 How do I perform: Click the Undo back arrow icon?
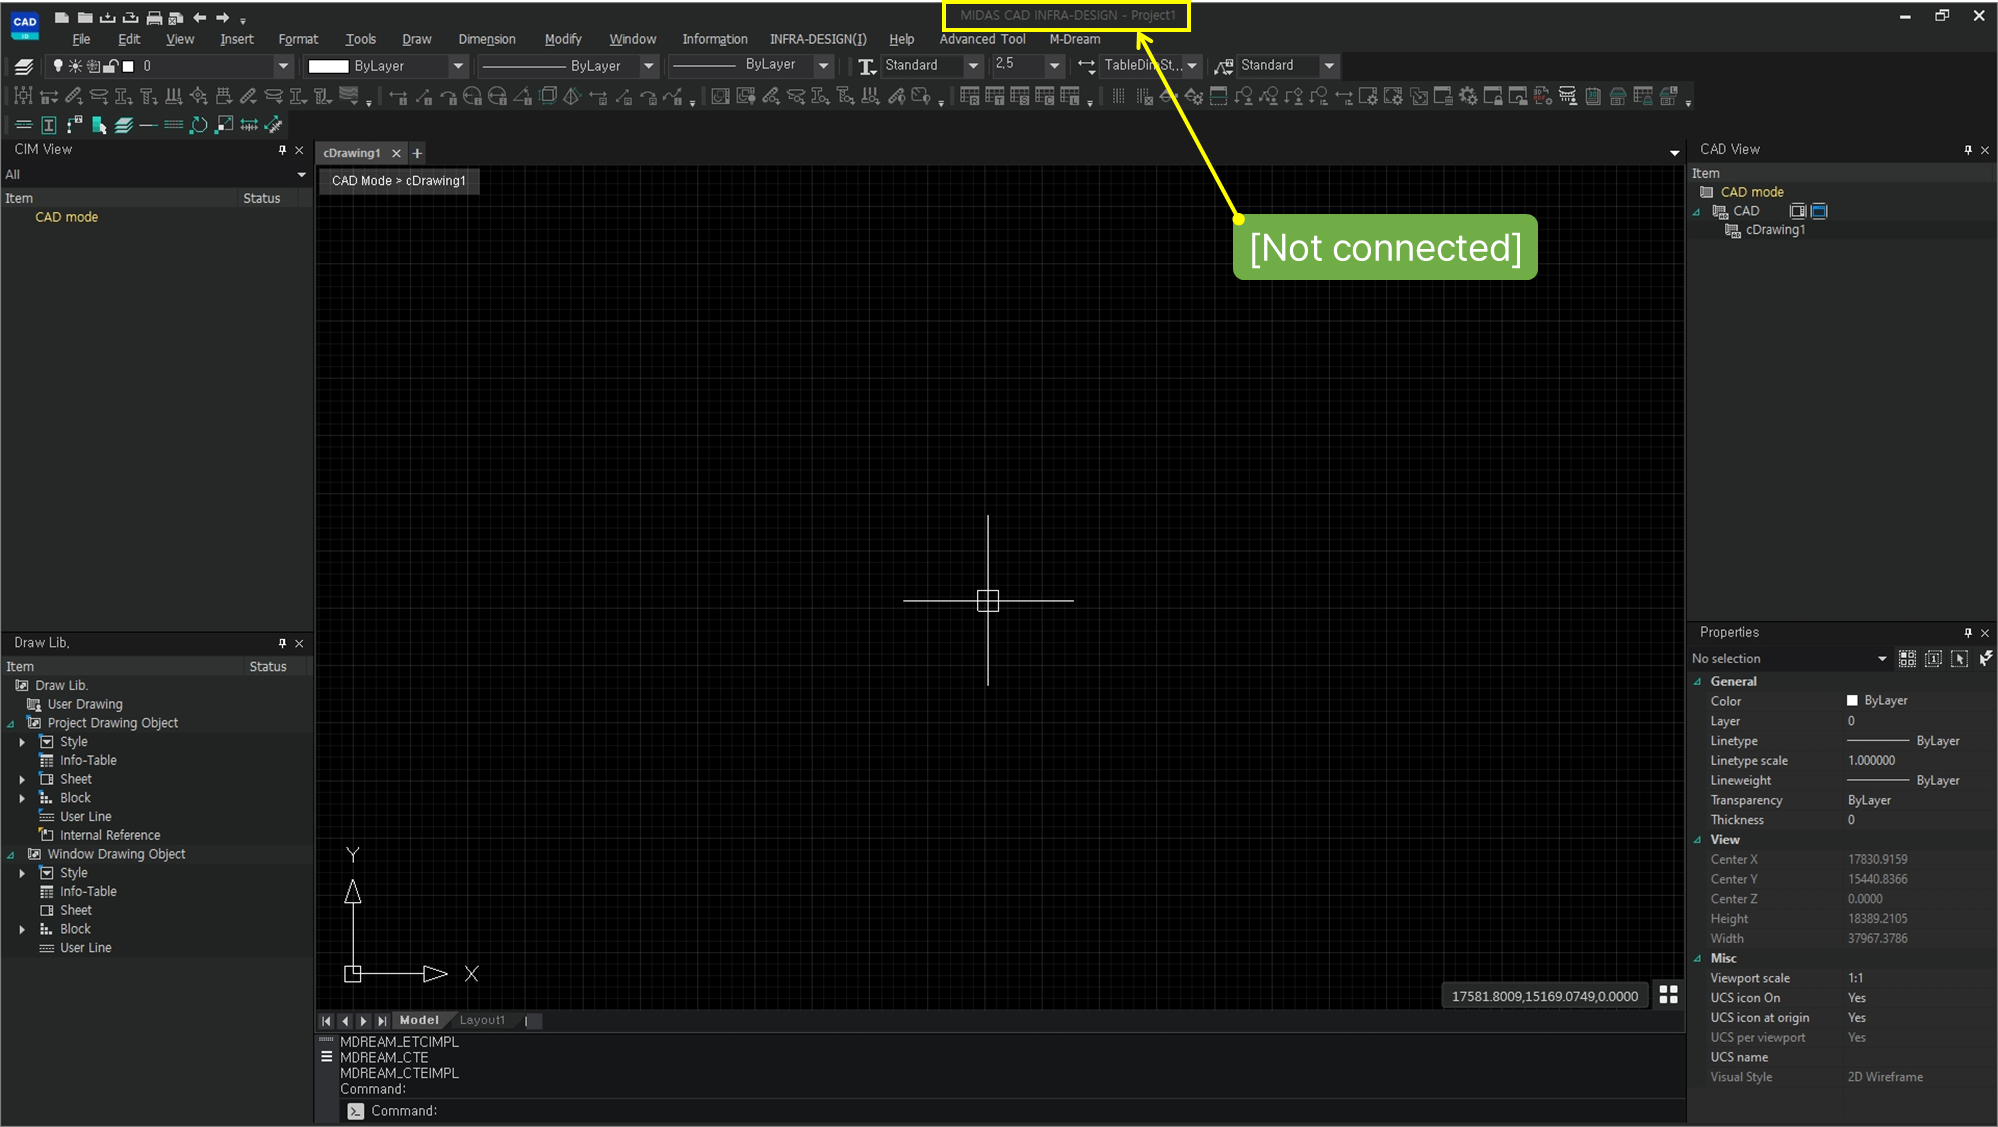point(199,17)
